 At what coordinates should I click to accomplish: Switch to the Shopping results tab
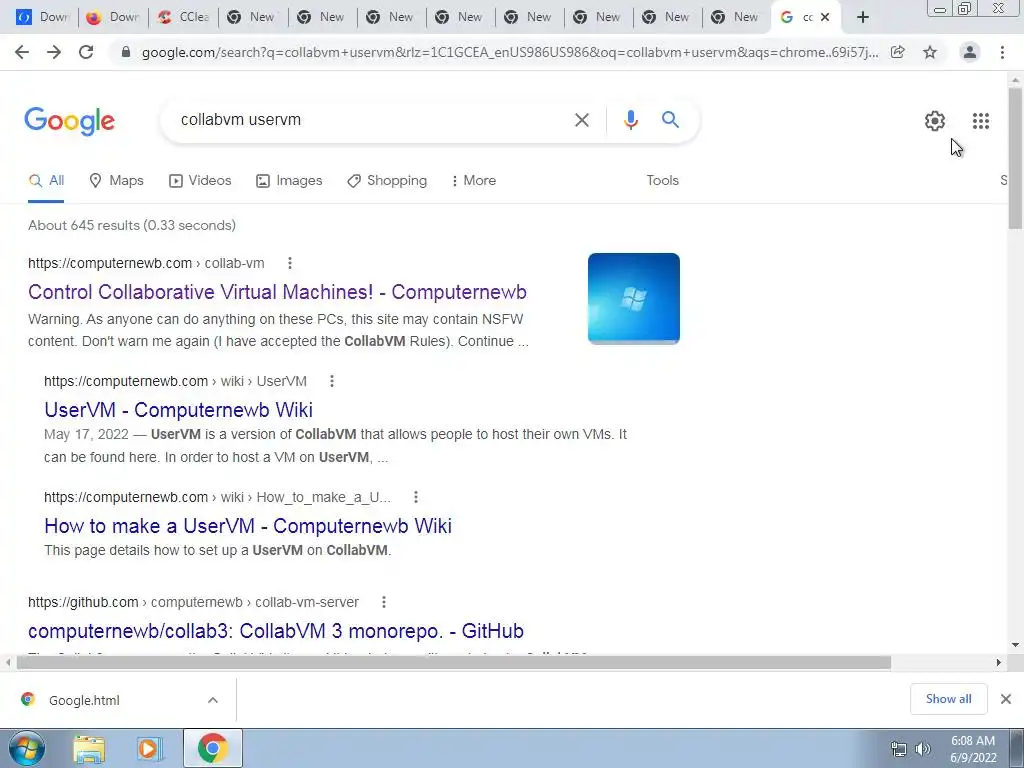(x=387, y=181)
